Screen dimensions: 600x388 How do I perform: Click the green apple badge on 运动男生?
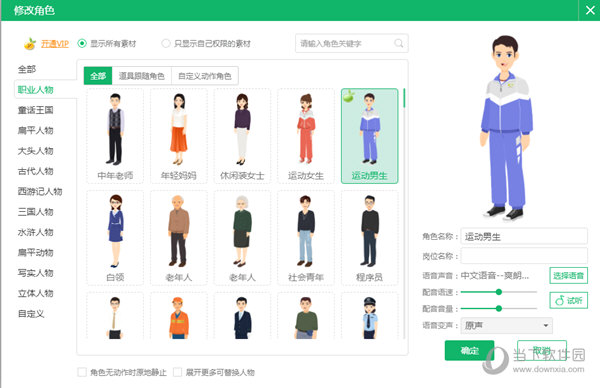pyautogui.click(x=349, y=96)
